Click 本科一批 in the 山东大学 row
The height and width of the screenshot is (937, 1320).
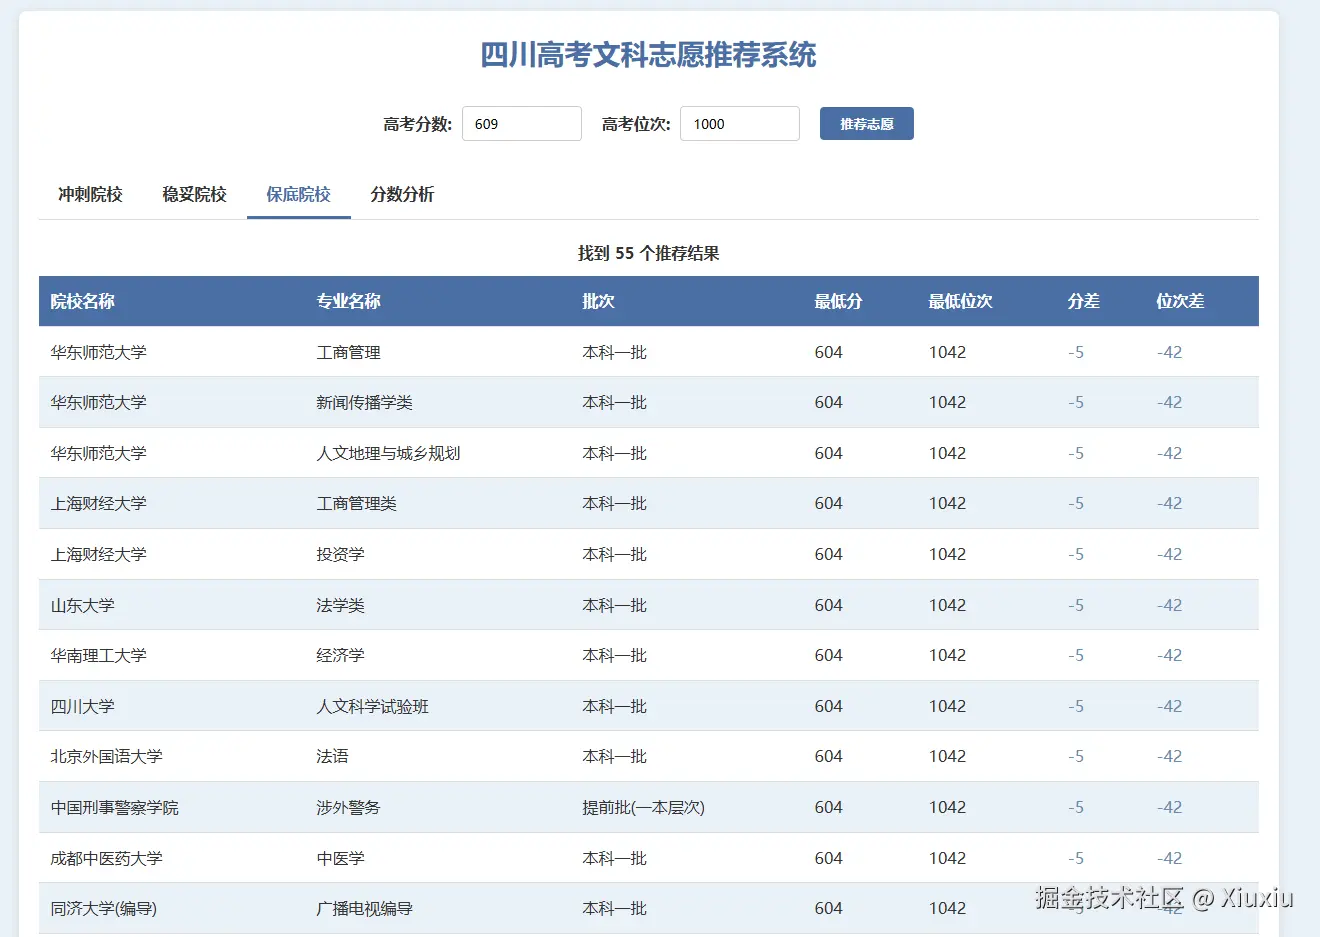[x=615, y=605]
